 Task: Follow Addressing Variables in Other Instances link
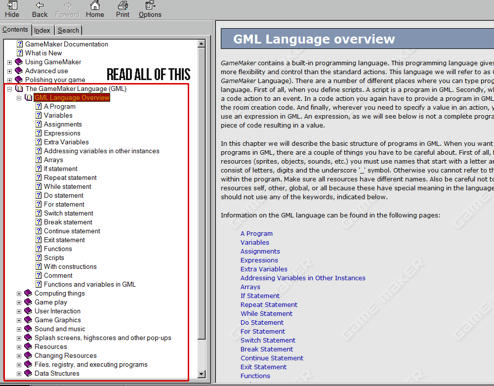click(303, 278)
